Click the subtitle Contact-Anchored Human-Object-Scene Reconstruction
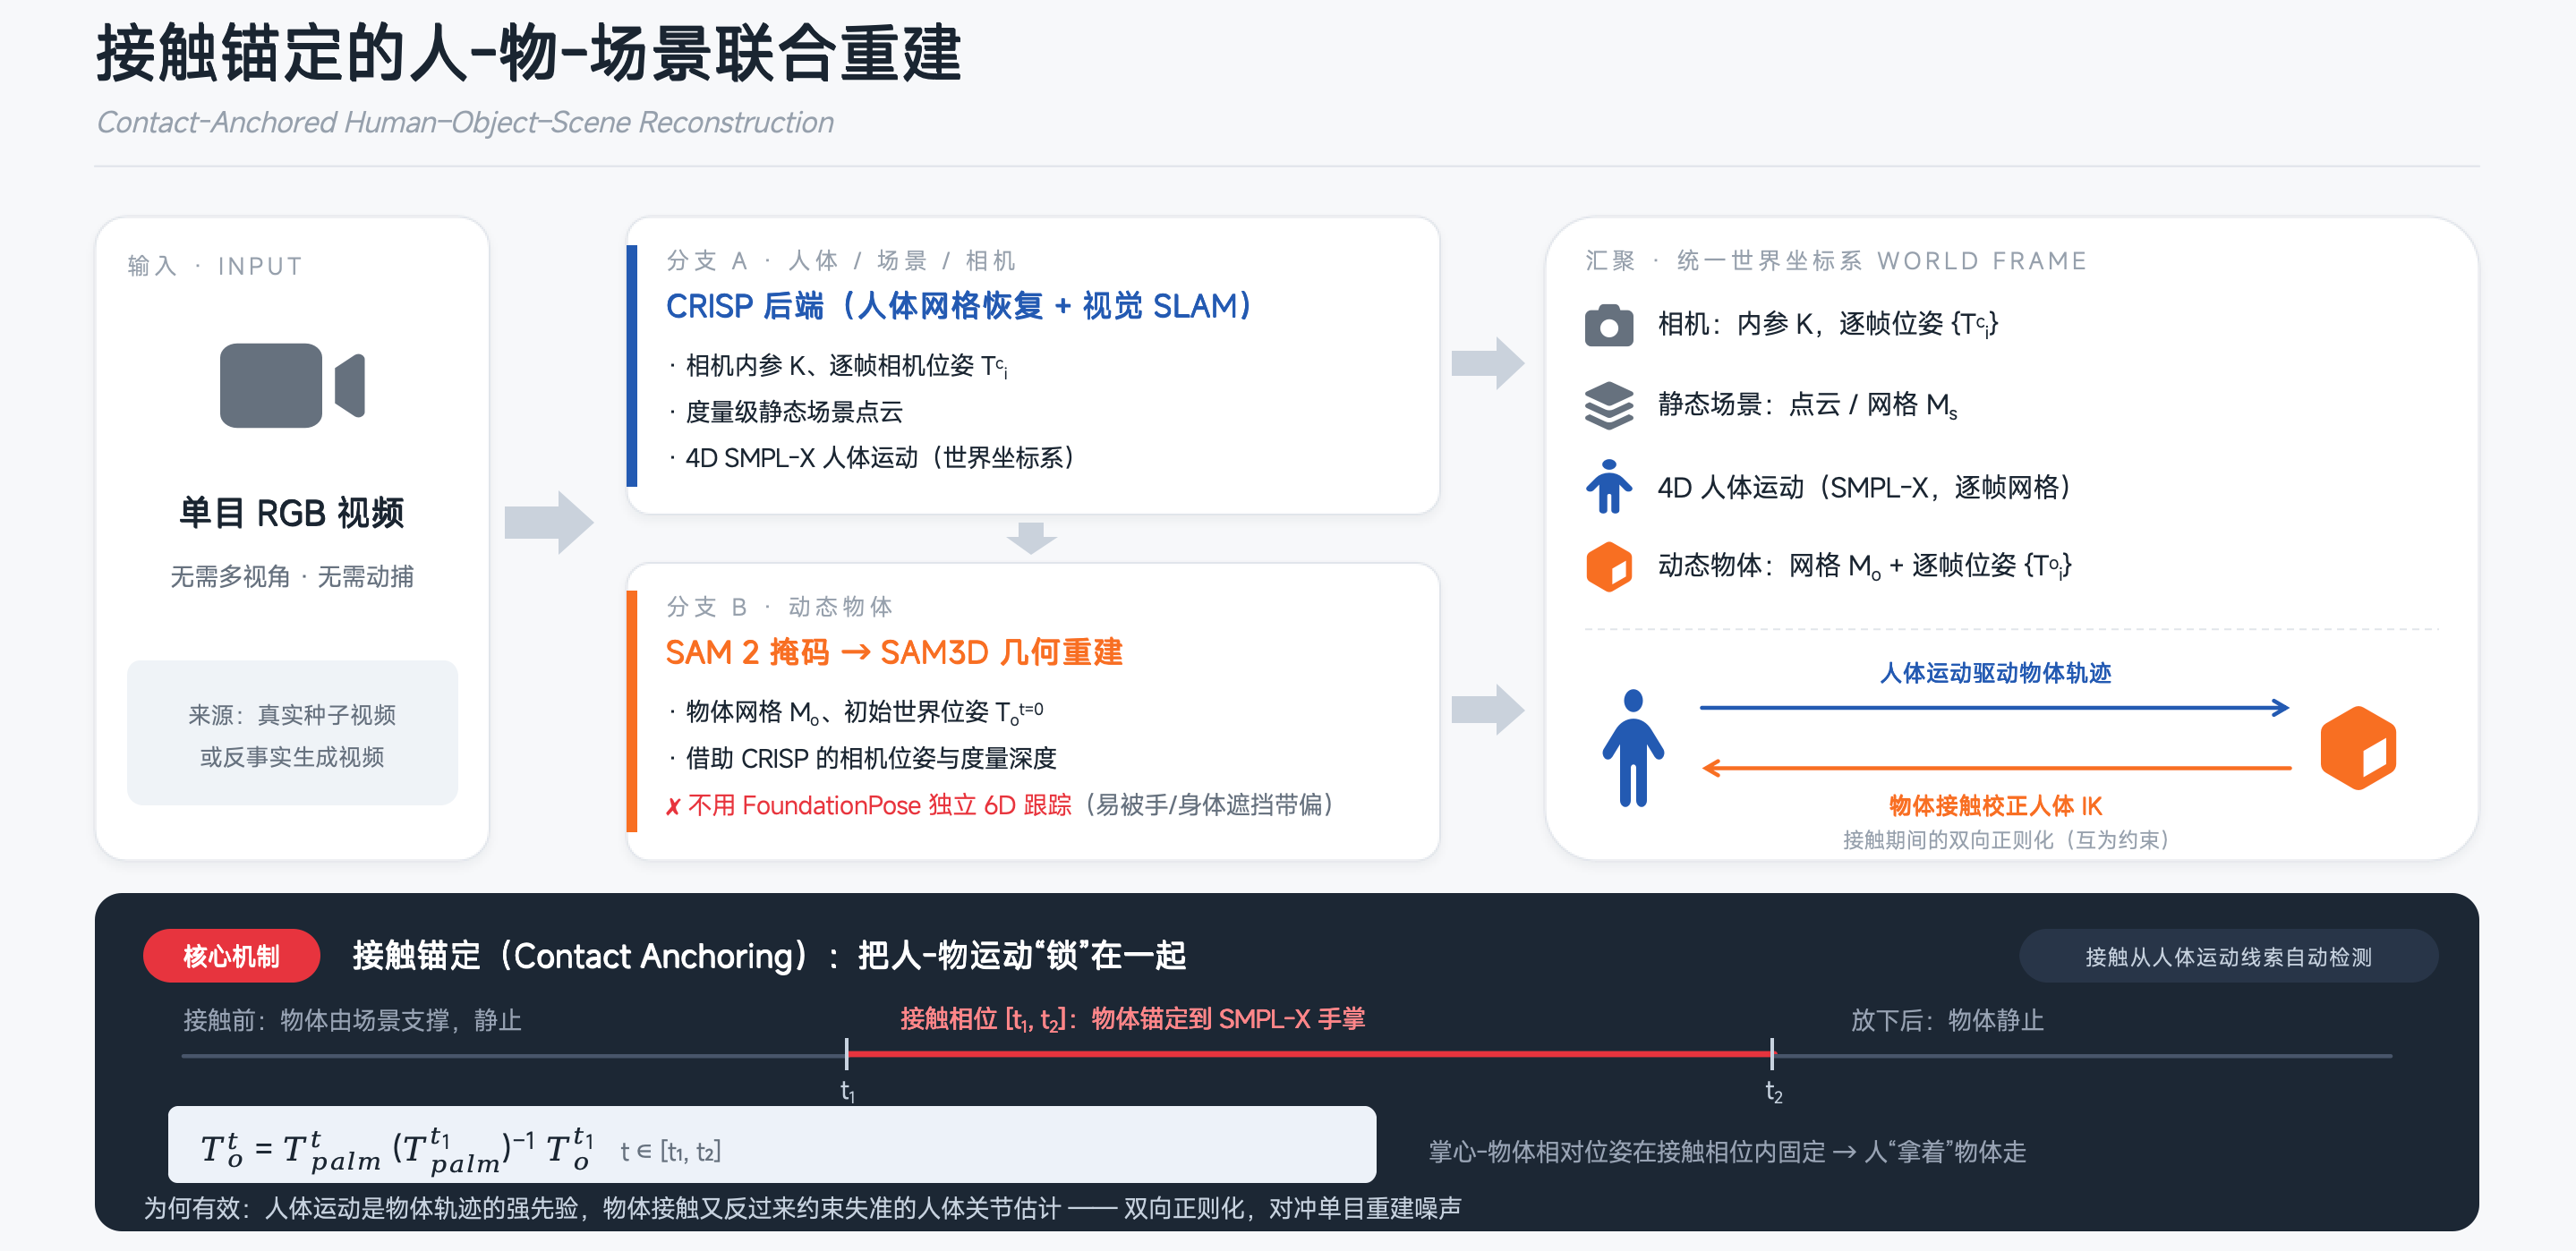 point(465,122)
